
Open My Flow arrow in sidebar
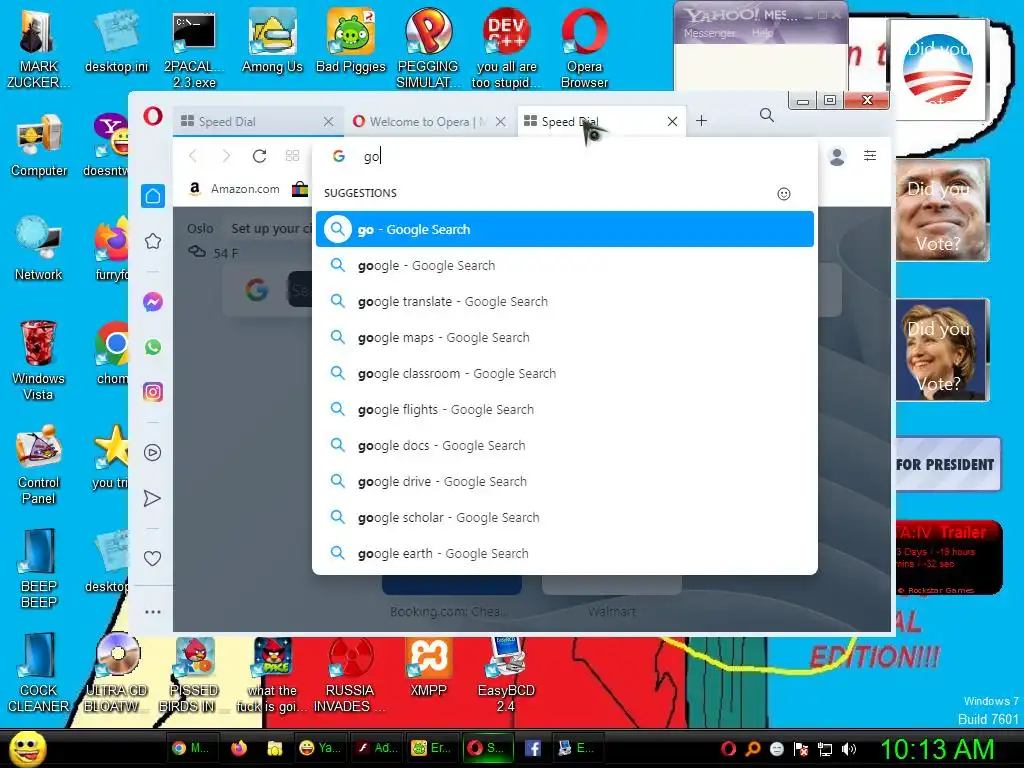point(152,498)
